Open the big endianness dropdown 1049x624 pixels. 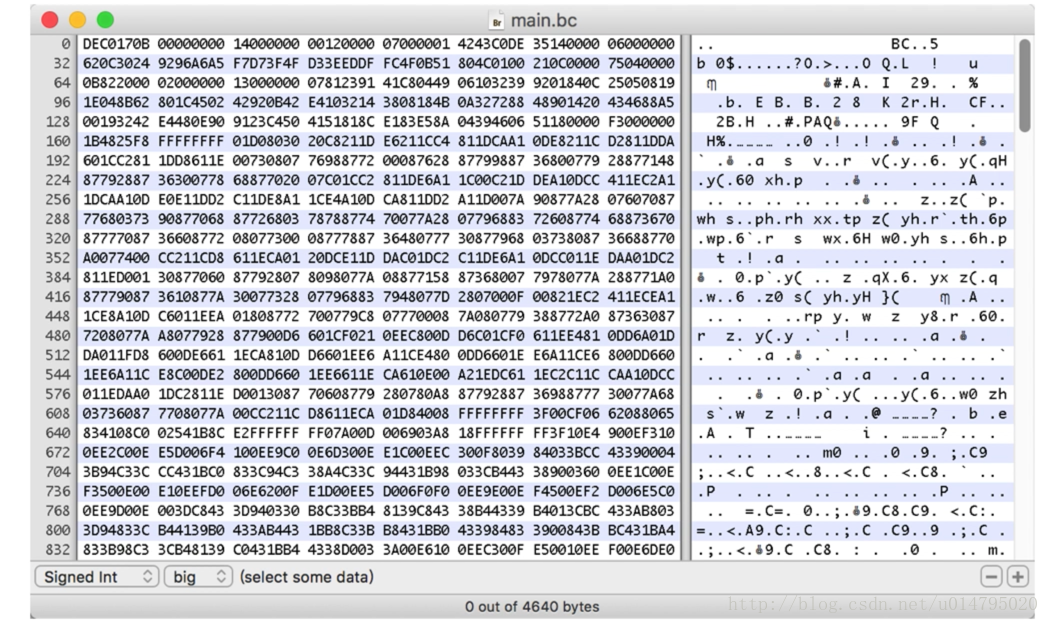tap(197, 577)
